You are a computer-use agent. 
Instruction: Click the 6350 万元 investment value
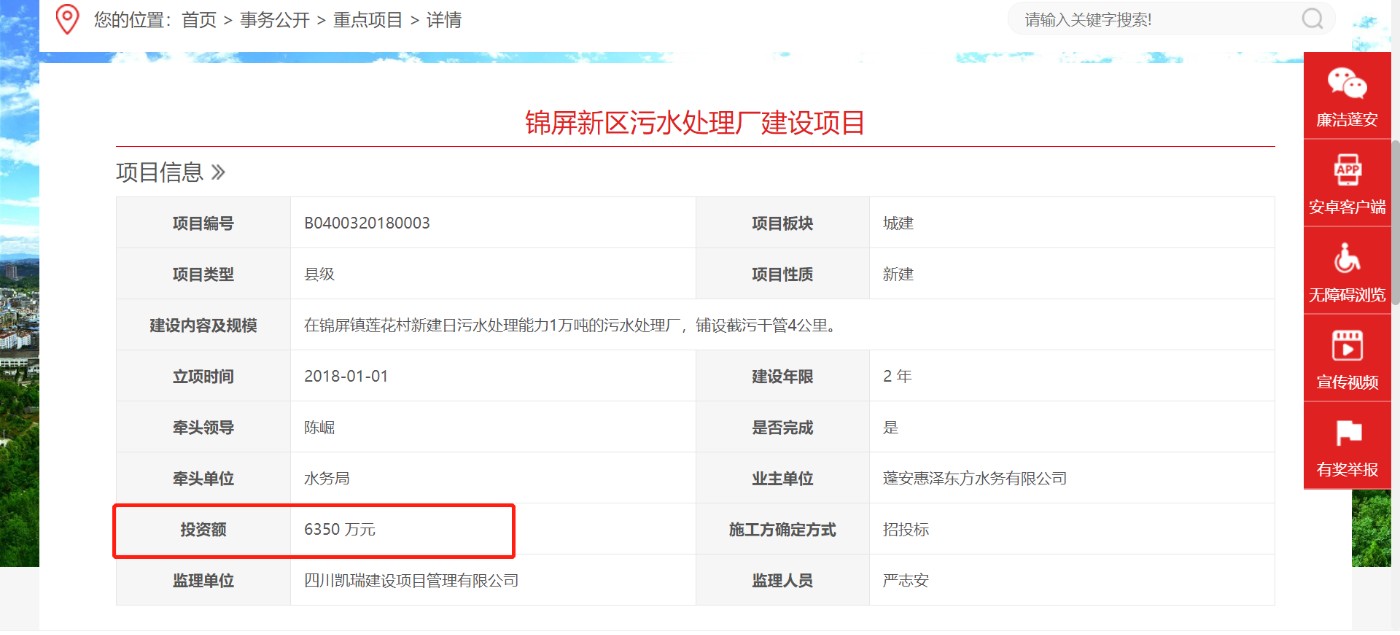pos(340,529)
